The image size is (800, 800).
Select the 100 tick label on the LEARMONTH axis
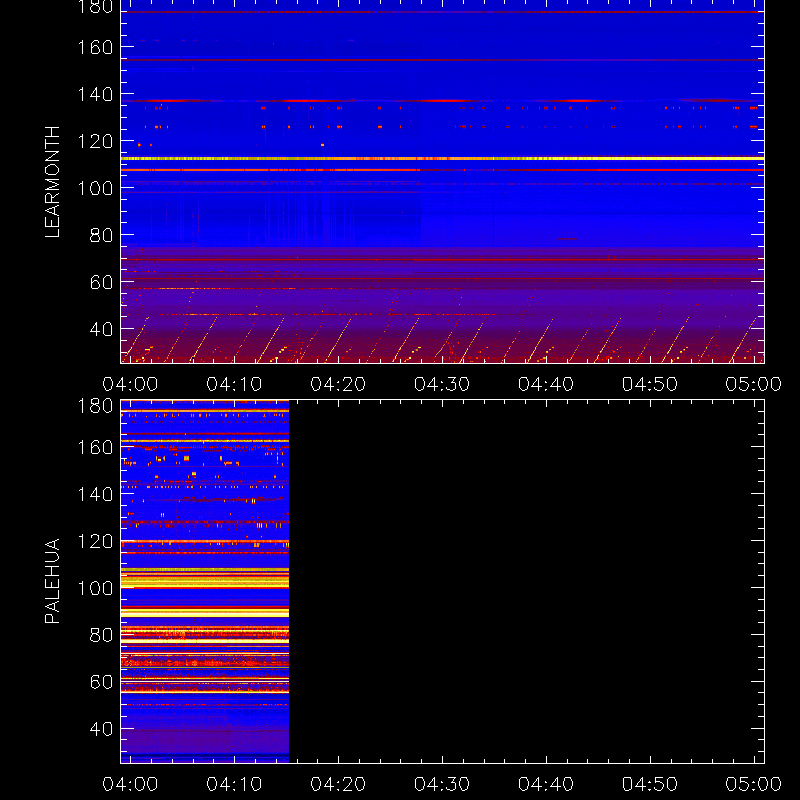pos(95,188)
